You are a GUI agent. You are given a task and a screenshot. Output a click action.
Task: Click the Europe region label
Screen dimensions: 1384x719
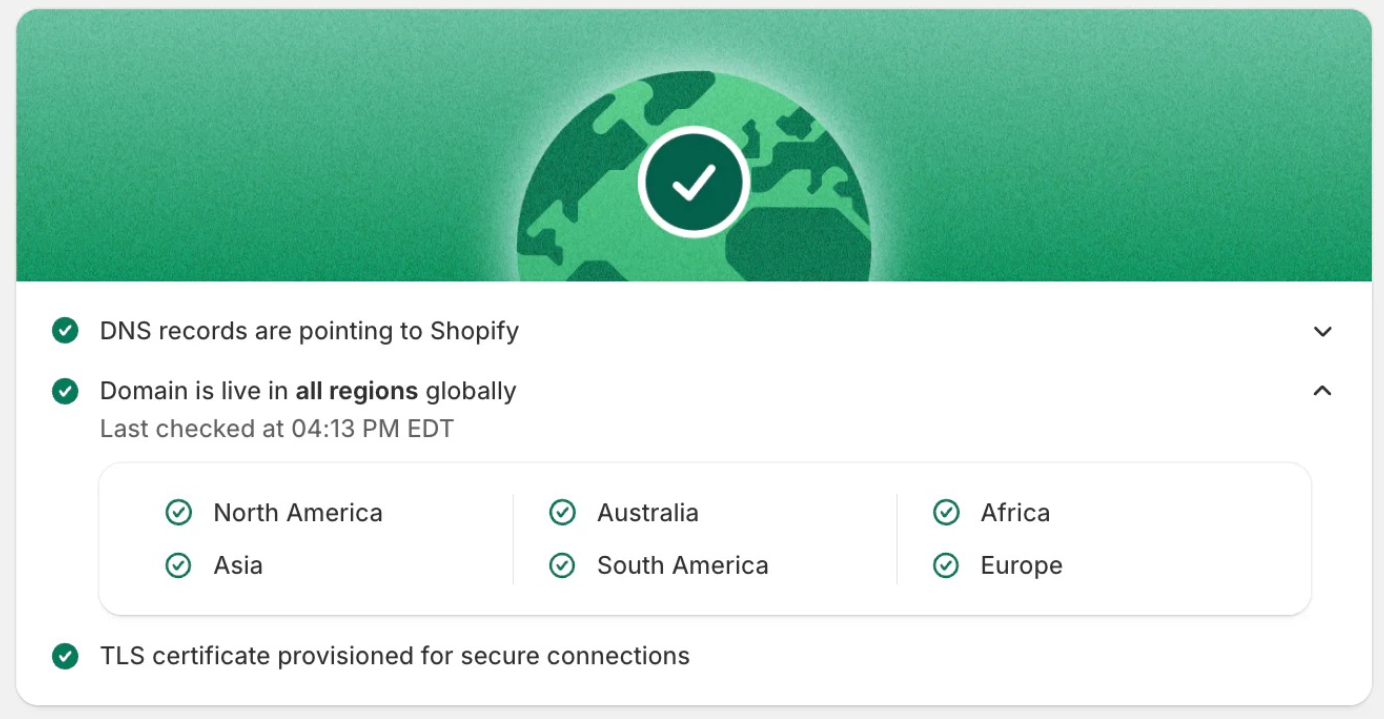click(1021, 566)
